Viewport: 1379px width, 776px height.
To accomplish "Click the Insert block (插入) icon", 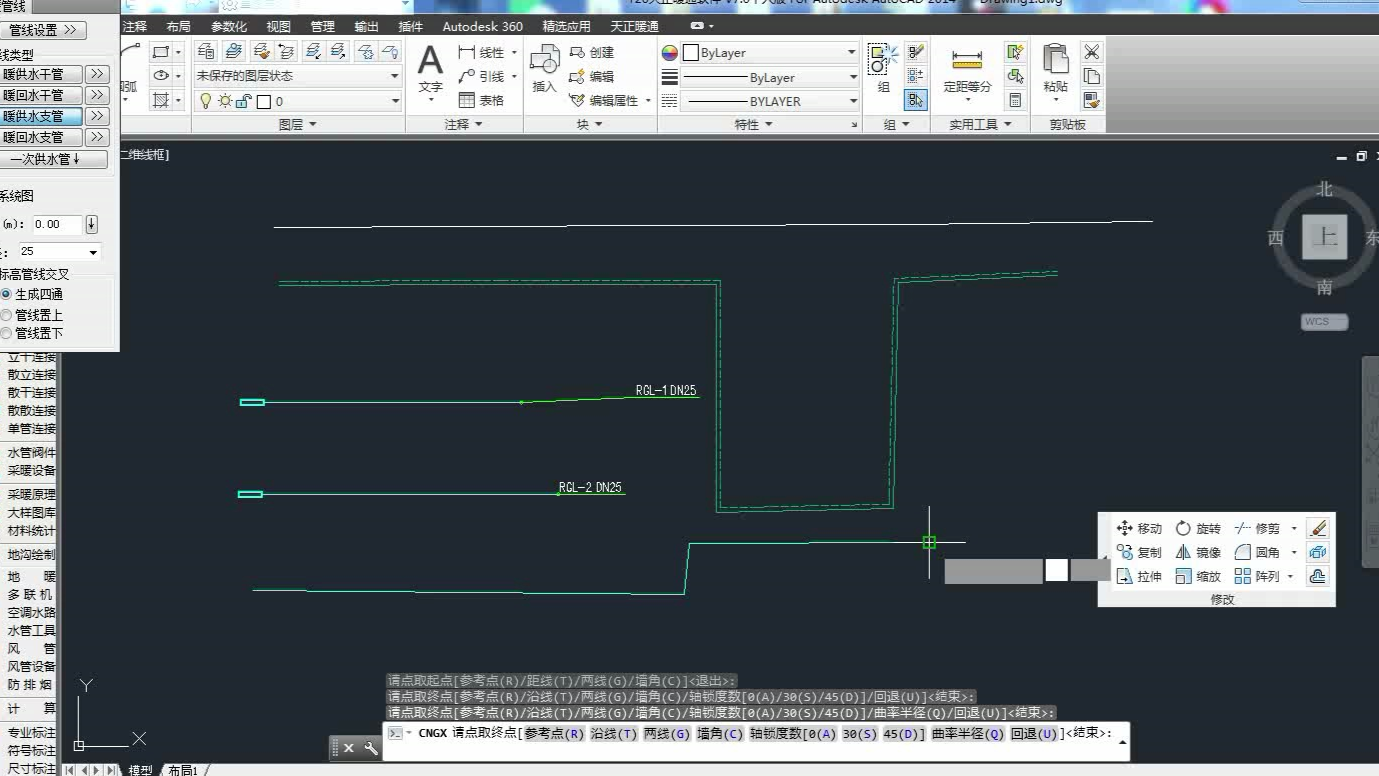I will (544, 68).
